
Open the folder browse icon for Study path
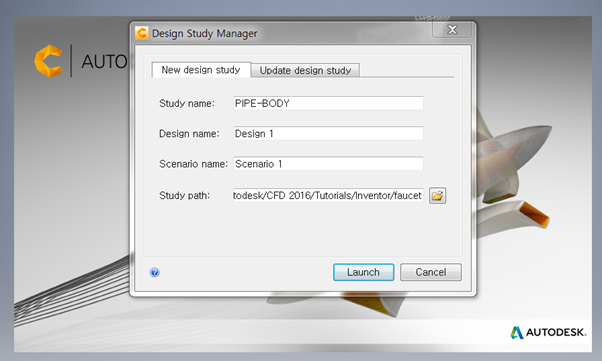point(437,195)
